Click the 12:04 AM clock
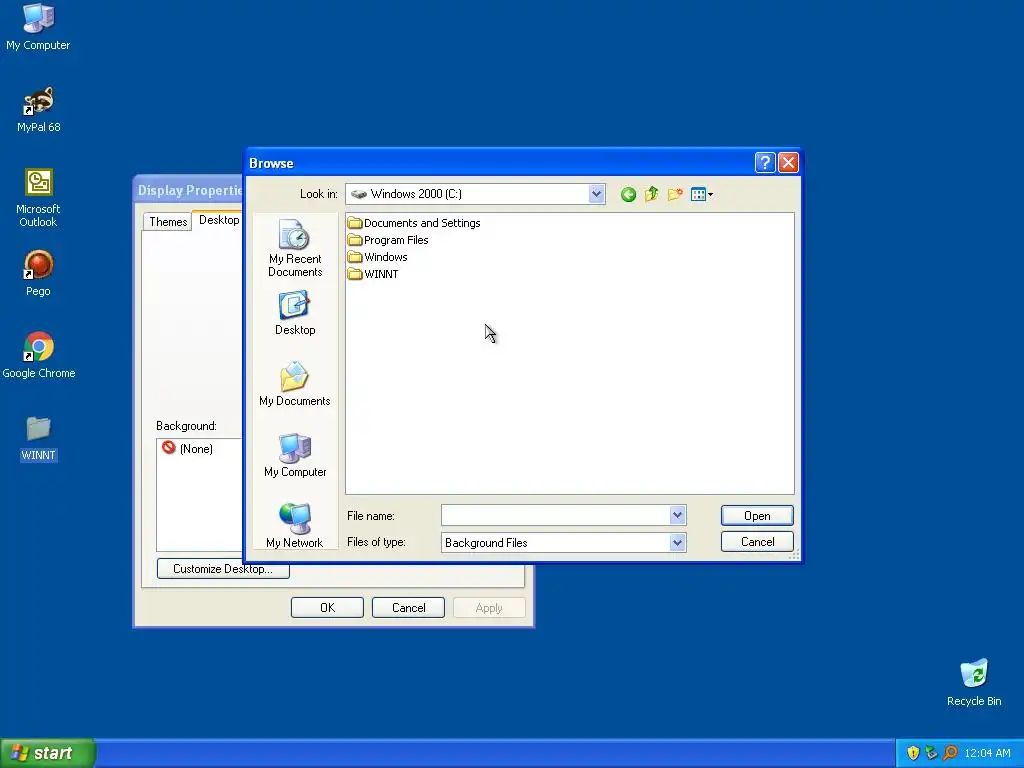1024x768 pixels. pos(987,753)
